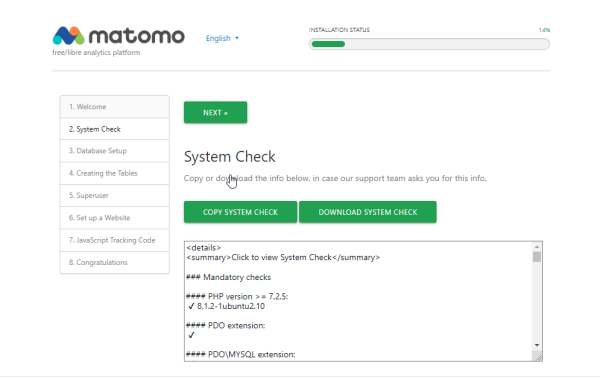The image size is (600, 379).
Task: Click the 'Click to view System Check' summary line
Action: coord(283,258)
